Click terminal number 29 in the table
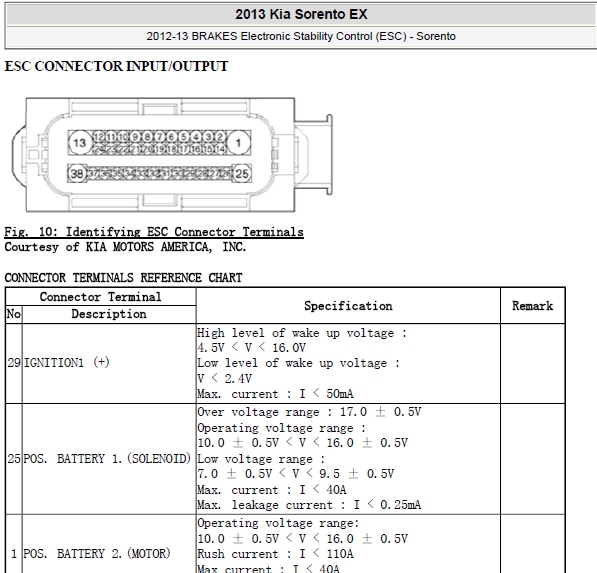This screenshot has height=573, width=597. pos(14,363)
